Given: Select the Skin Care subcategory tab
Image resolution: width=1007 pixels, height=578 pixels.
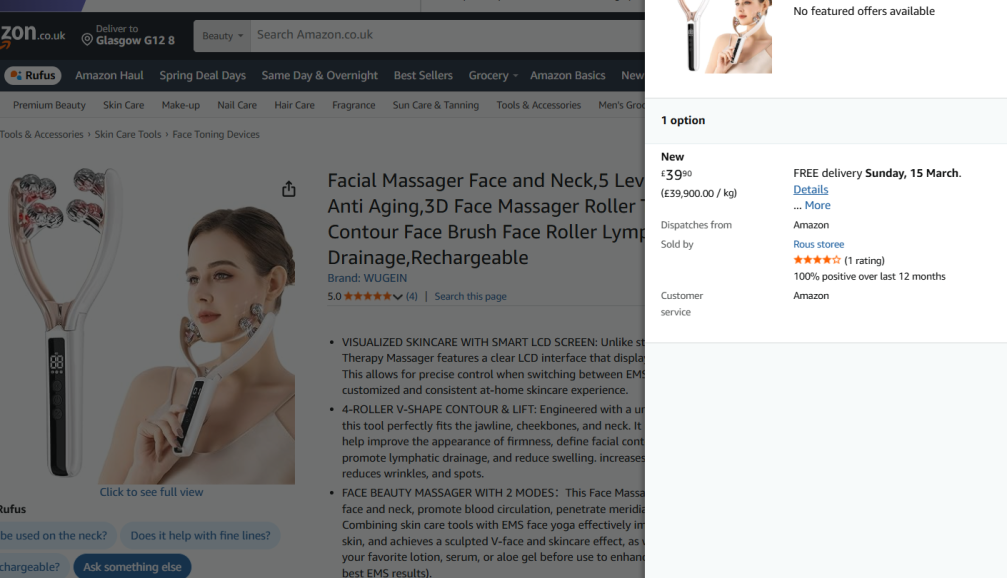Looking at the screenshot, I should click(x=123, y=105).
